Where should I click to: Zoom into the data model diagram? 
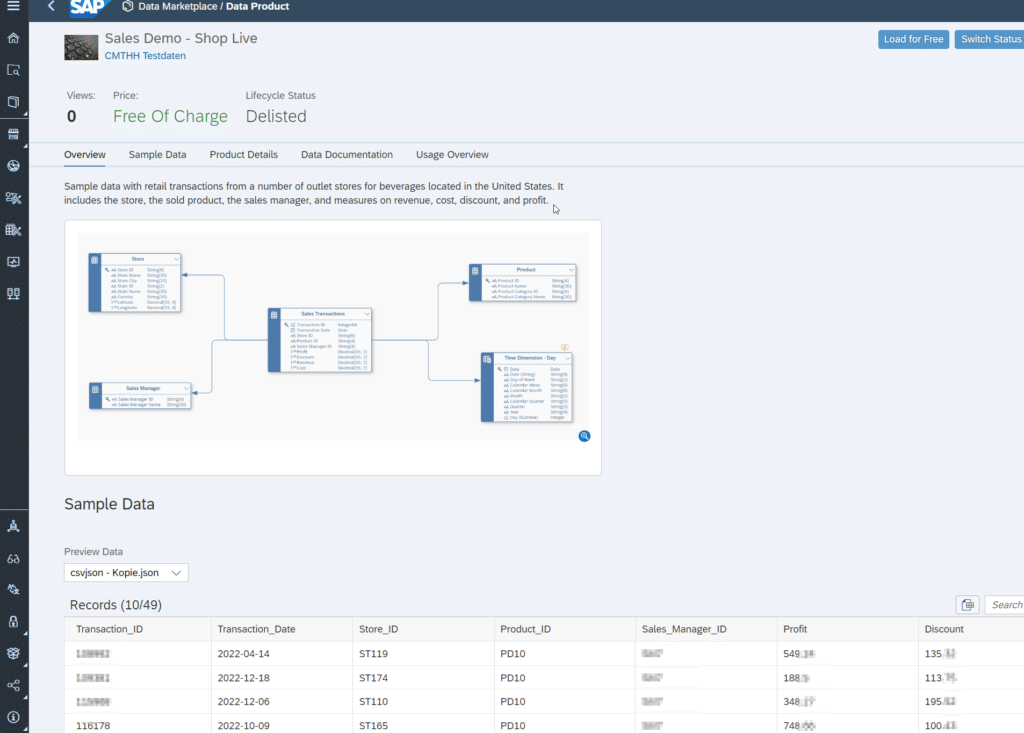584,436
